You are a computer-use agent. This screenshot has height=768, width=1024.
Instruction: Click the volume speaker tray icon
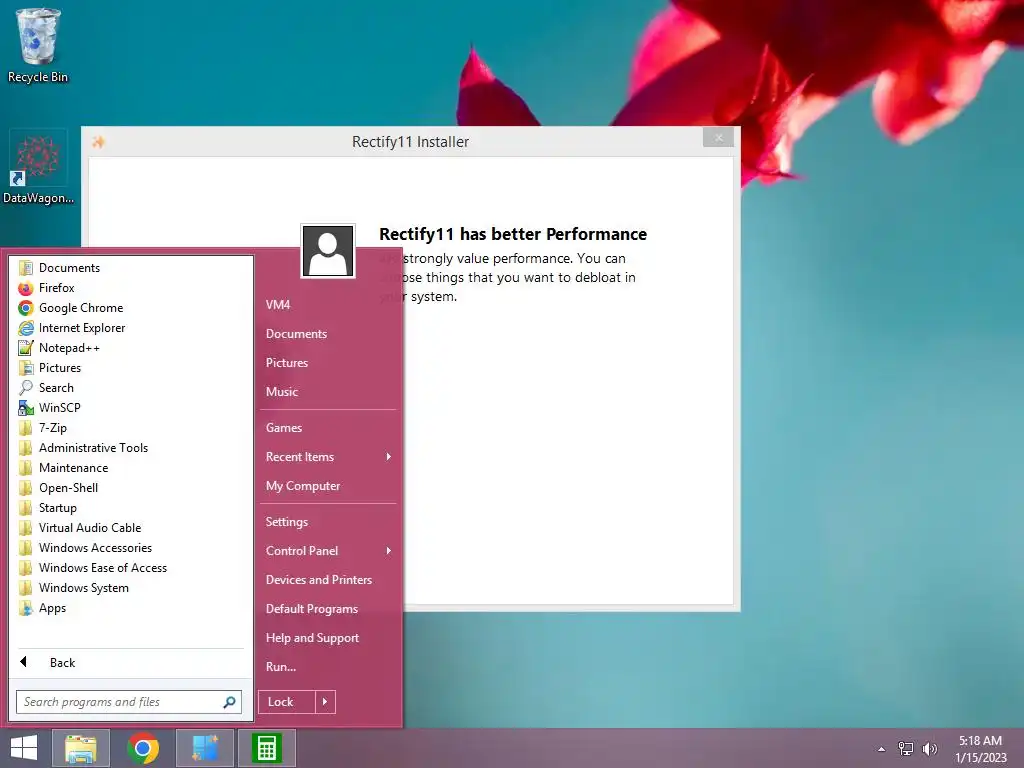pos(929,749)
